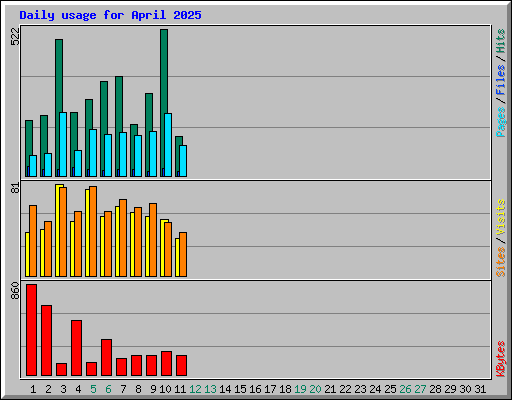
Task: Click the red KBytes bar for day 4
Action: click(76, 348)
